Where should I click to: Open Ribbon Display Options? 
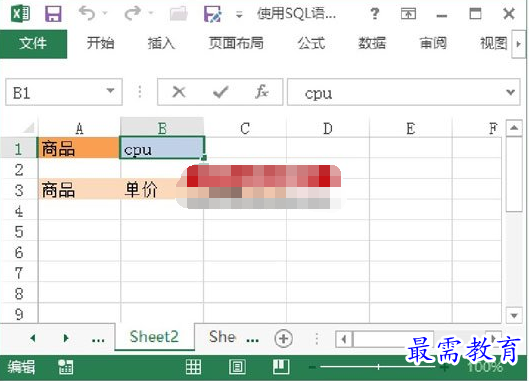tap(408, 14)
